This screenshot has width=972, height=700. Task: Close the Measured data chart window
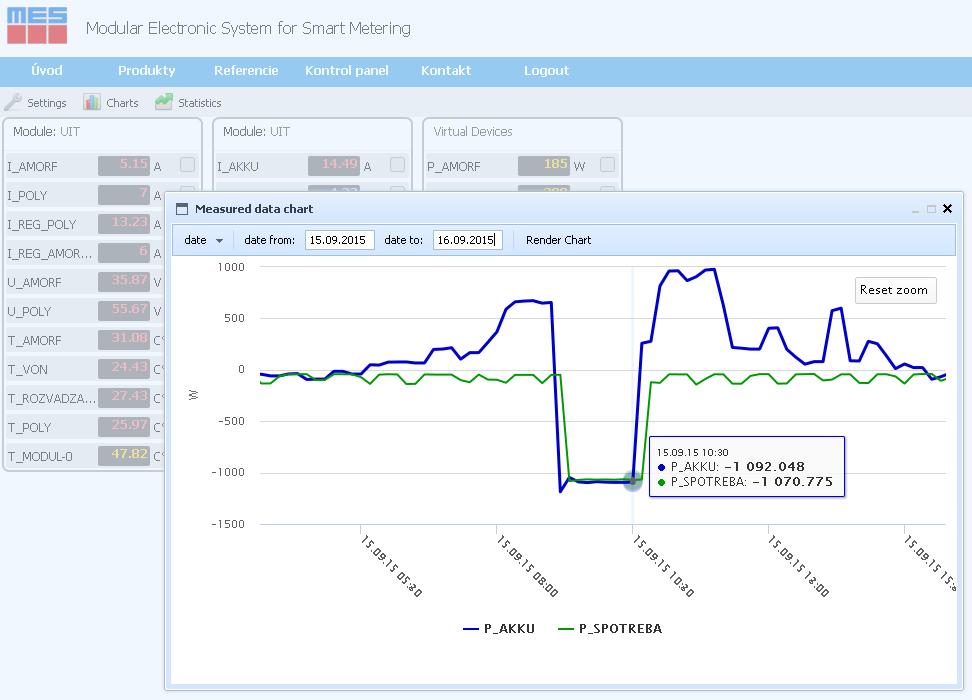(947, 209)
